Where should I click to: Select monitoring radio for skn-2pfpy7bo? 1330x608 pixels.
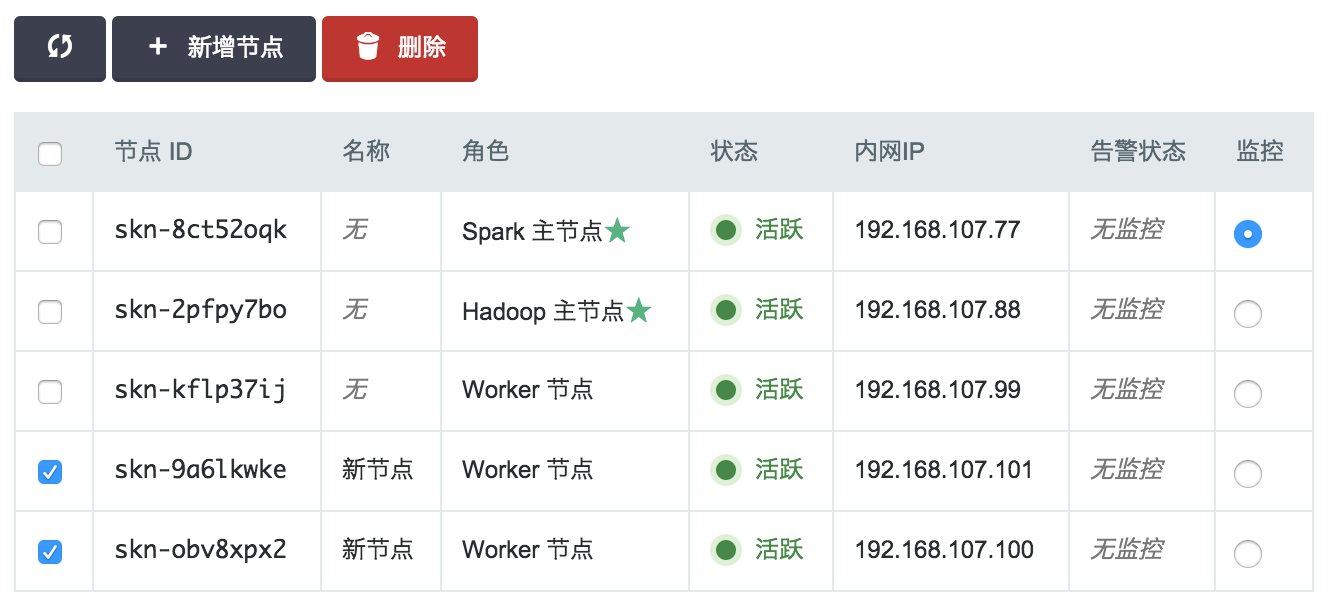click(1248, 314)
